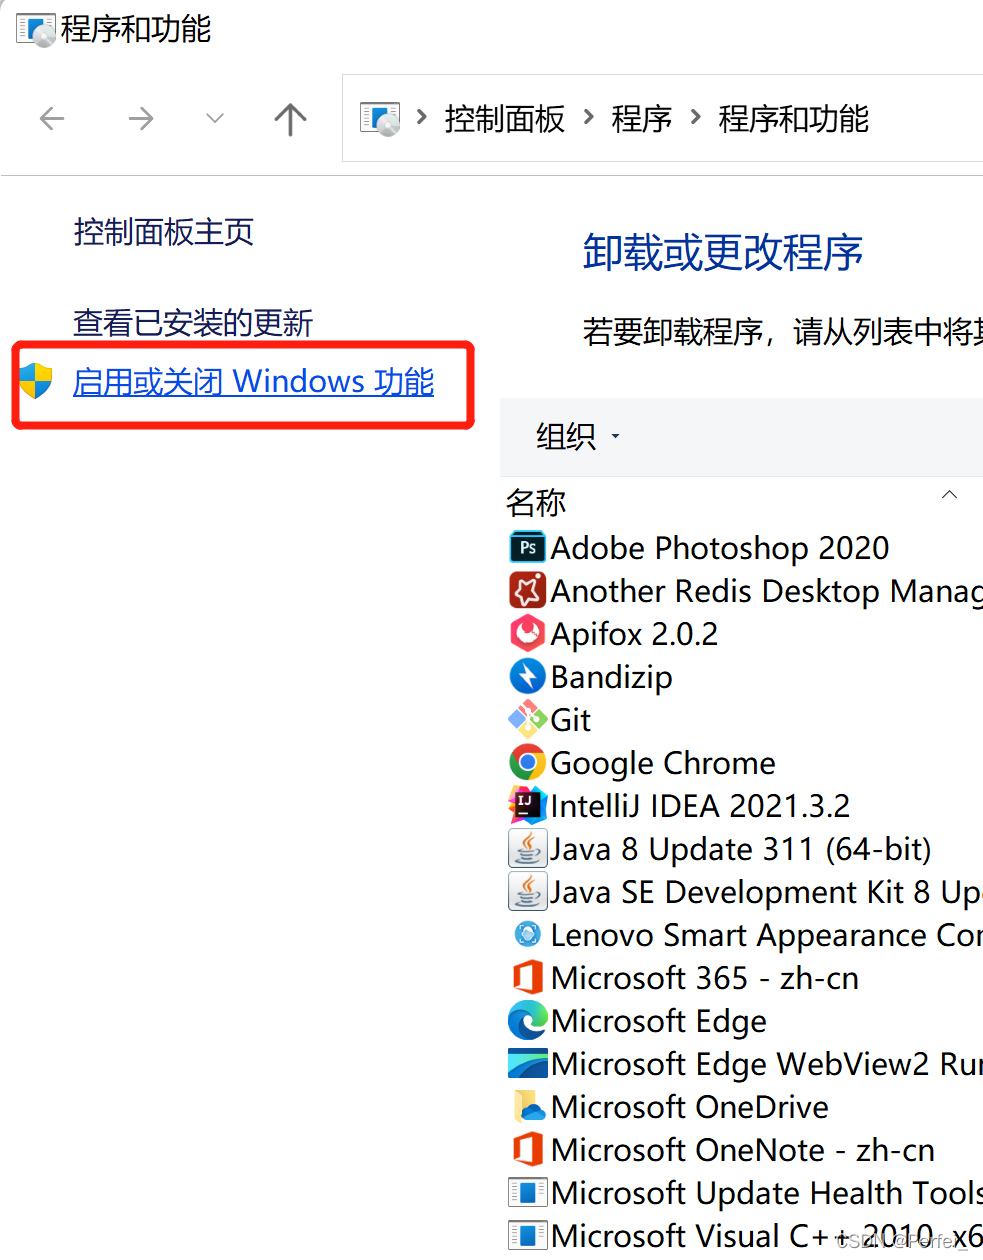Click the Google Chrome icon
This screenshot has width=983, height=1260.
(x=527, y=763)
